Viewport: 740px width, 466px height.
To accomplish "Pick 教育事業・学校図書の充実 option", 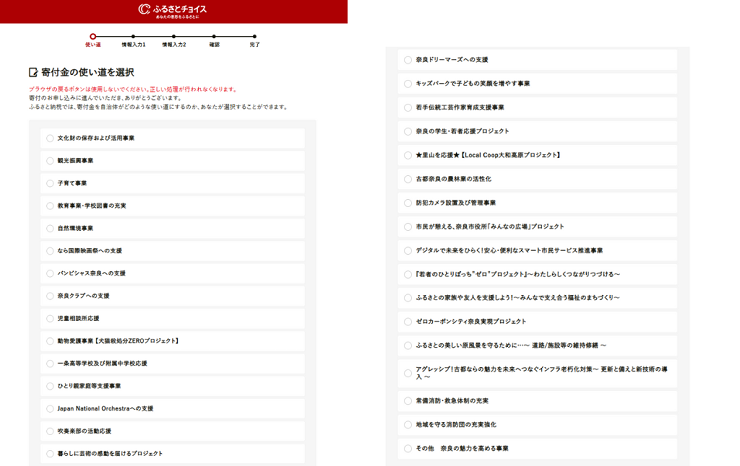I will tap(50, 206).
